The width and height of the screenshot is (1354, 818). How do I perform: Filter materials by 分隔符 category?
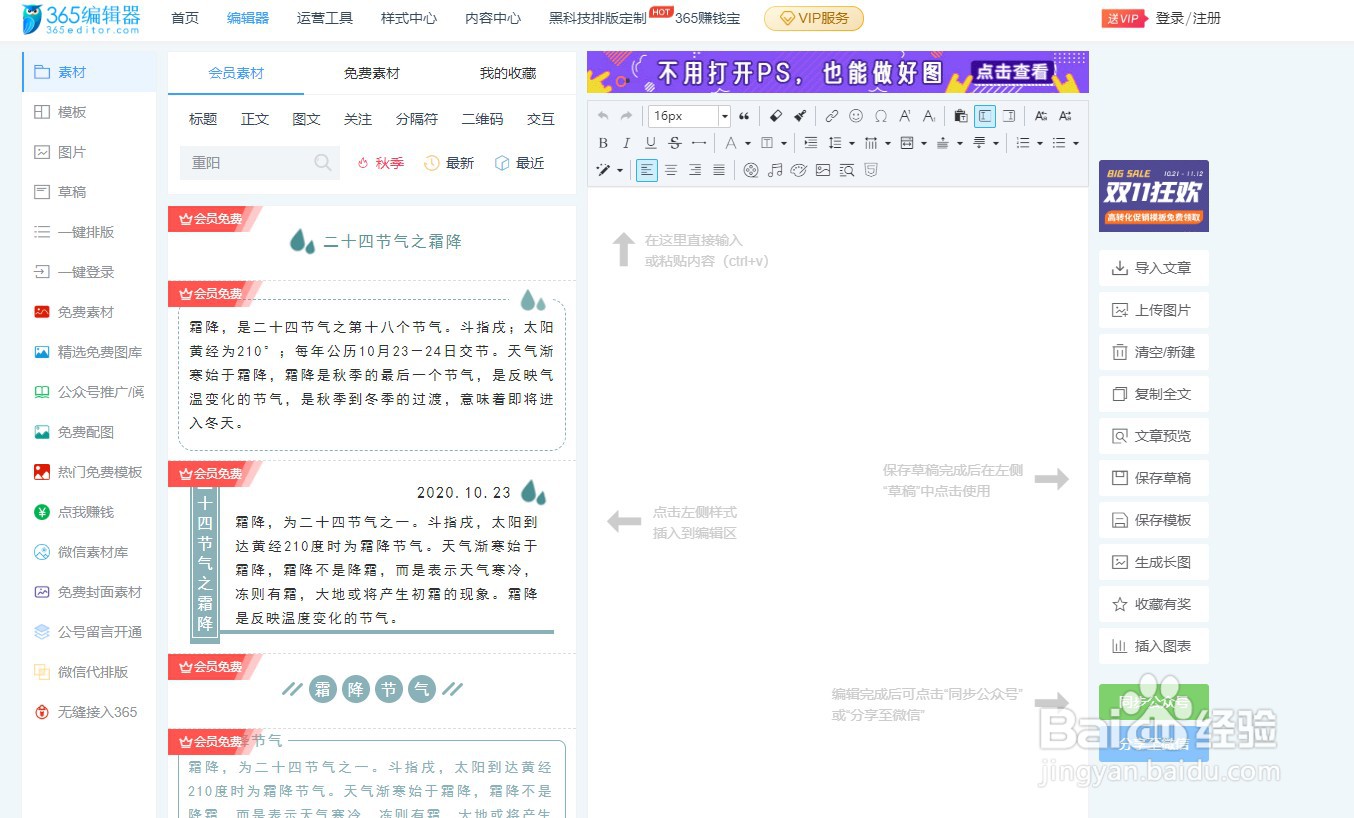[417, 119]
